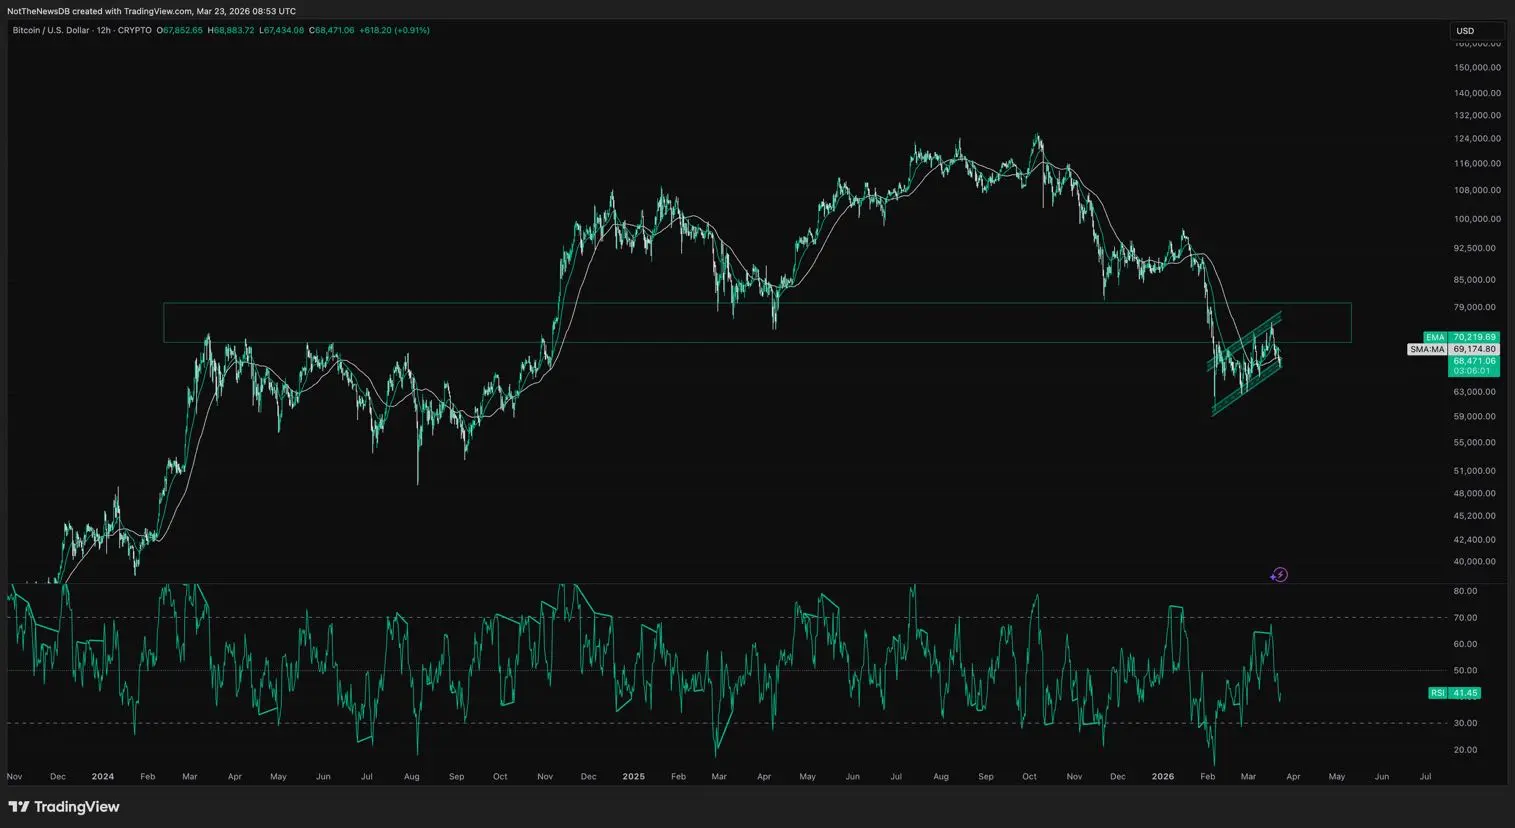Open the USD currency selector
The image size is (1515, 828).
[1476, 31]
